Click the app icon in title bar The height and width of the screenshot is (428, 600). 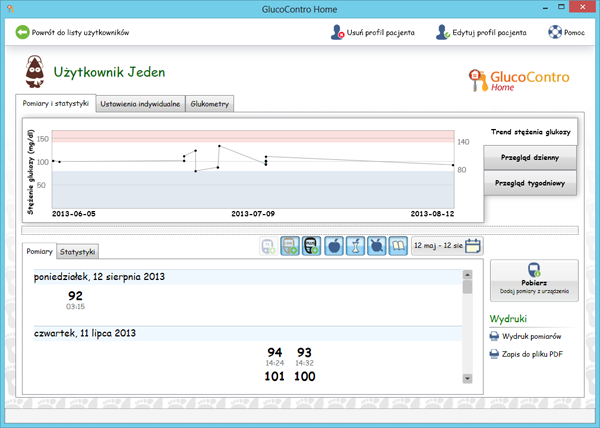click(x=11, y=8)
